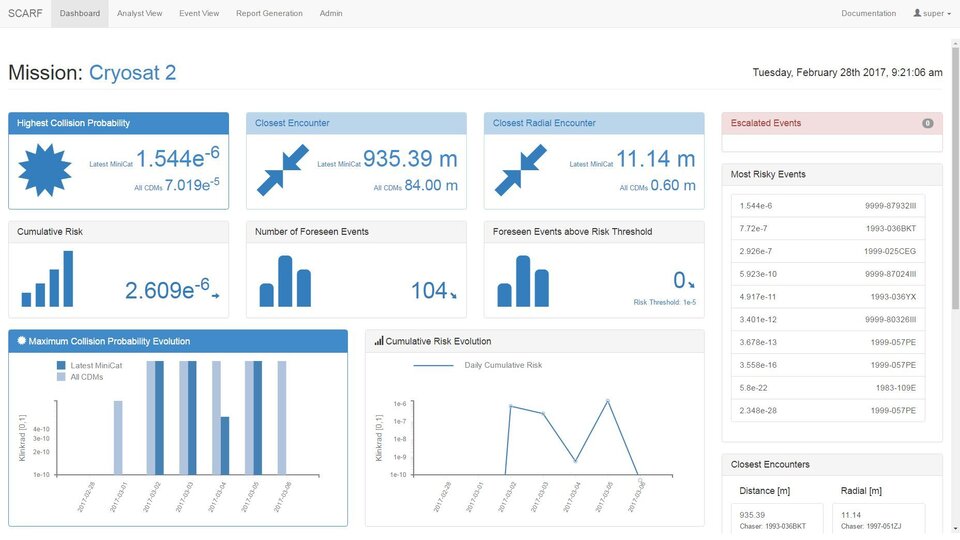Click the trend arrow beside 2.609e-6
Screen dimensions: 960x540
[216, 296]
